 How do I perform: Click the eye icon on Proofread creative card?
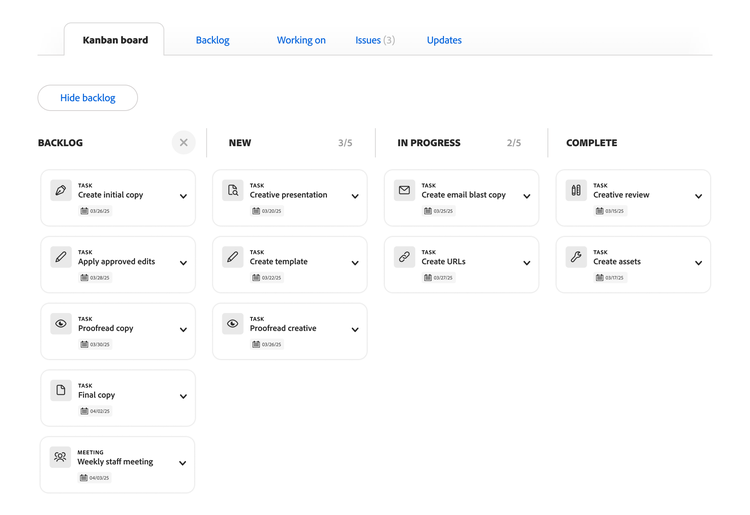coord(232,324)
